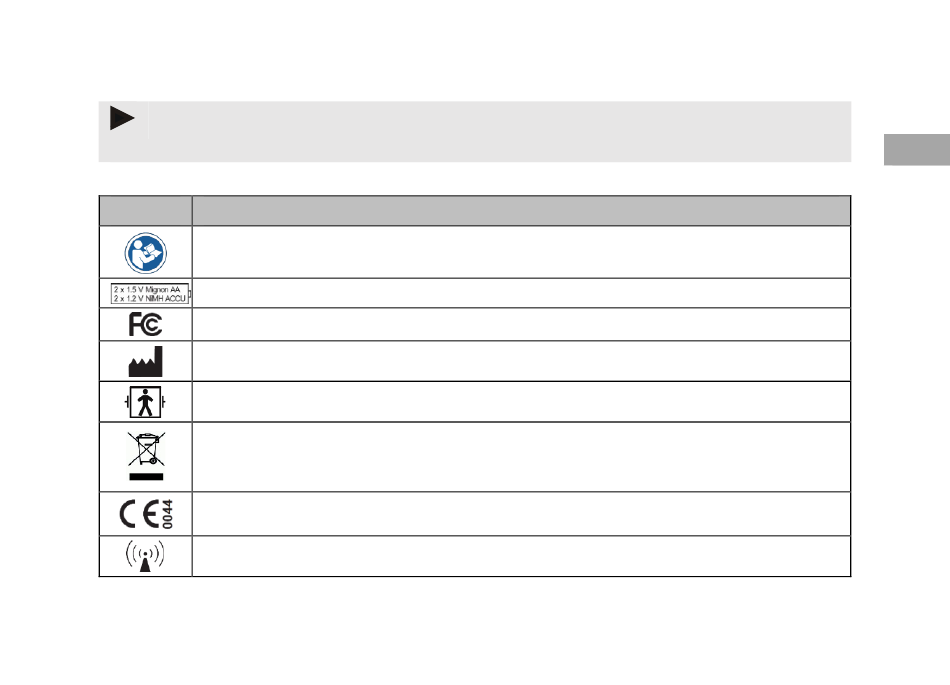Select the non-ionizing radiation antenna symbol
950x685 pixels.
(x=145, y=556)
